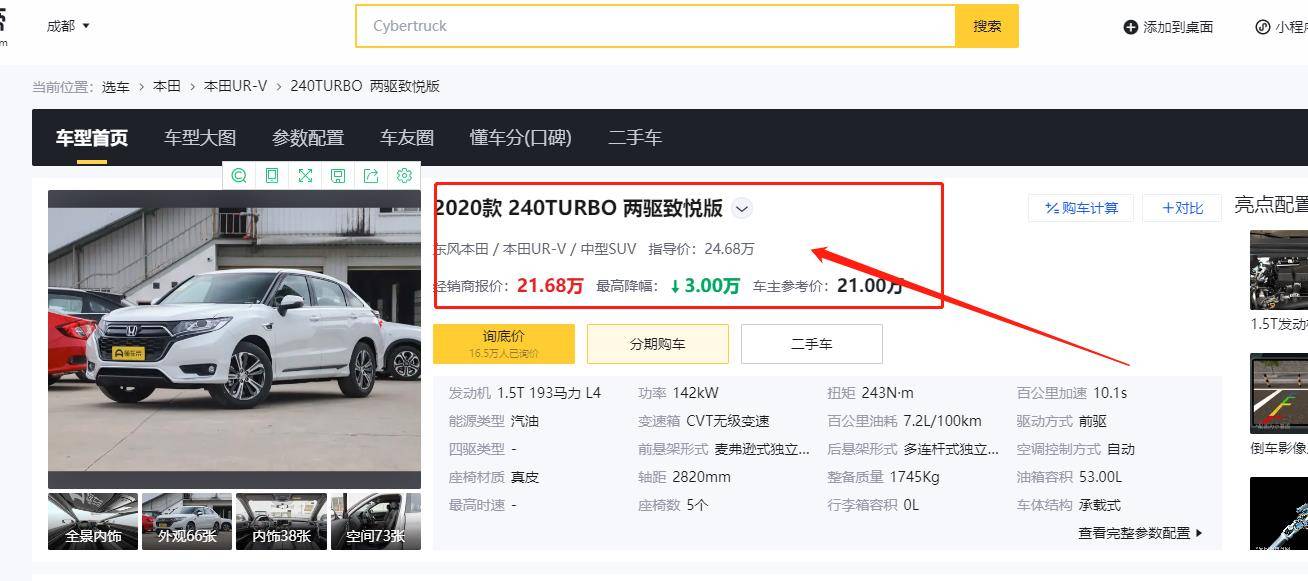
Task: Open the 参数配置 tab
Action: (x=308, y=138)
